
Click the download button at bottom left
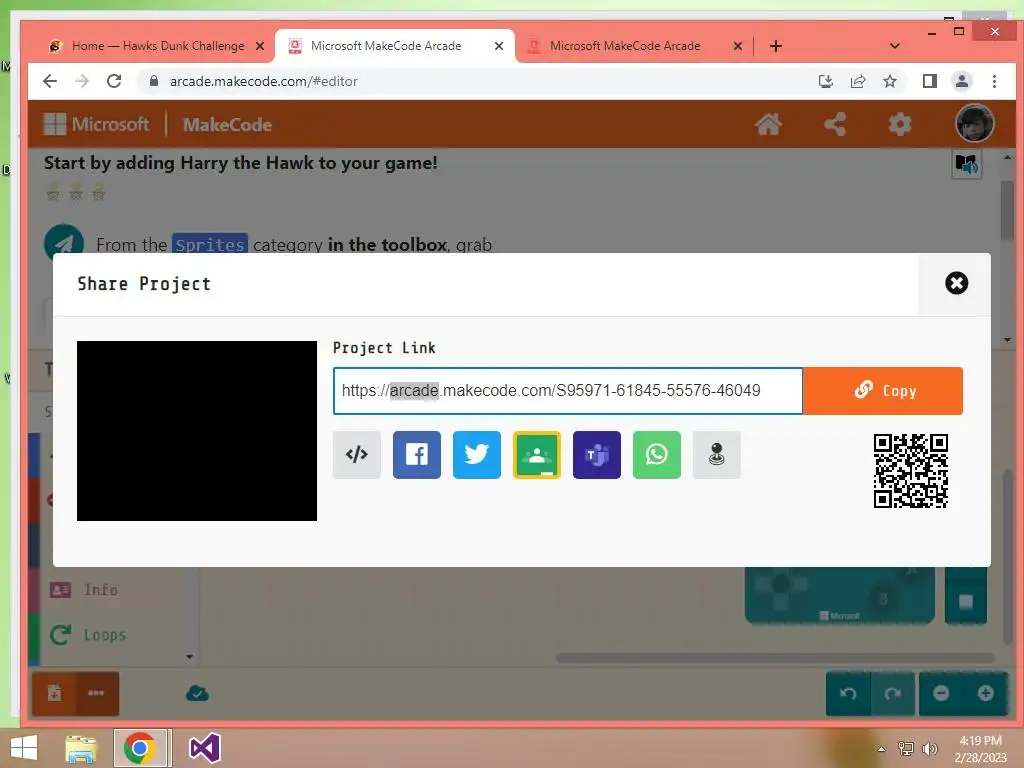(55, 693)
